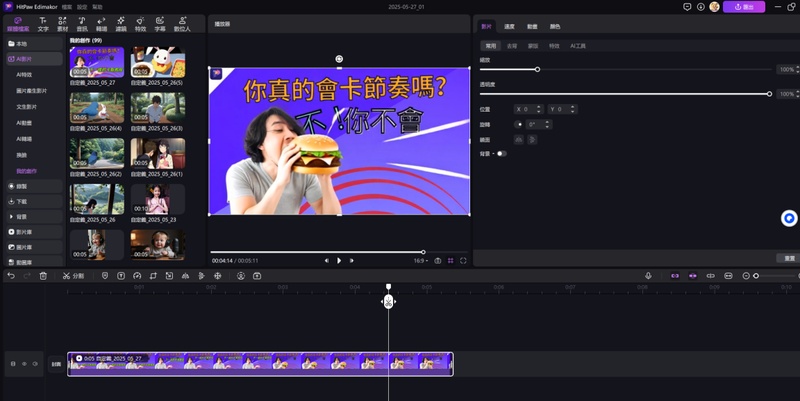Select the 特效 sub-tab in properties panel
The width and height of the screenshot is (800, 401).
[554, 46]
